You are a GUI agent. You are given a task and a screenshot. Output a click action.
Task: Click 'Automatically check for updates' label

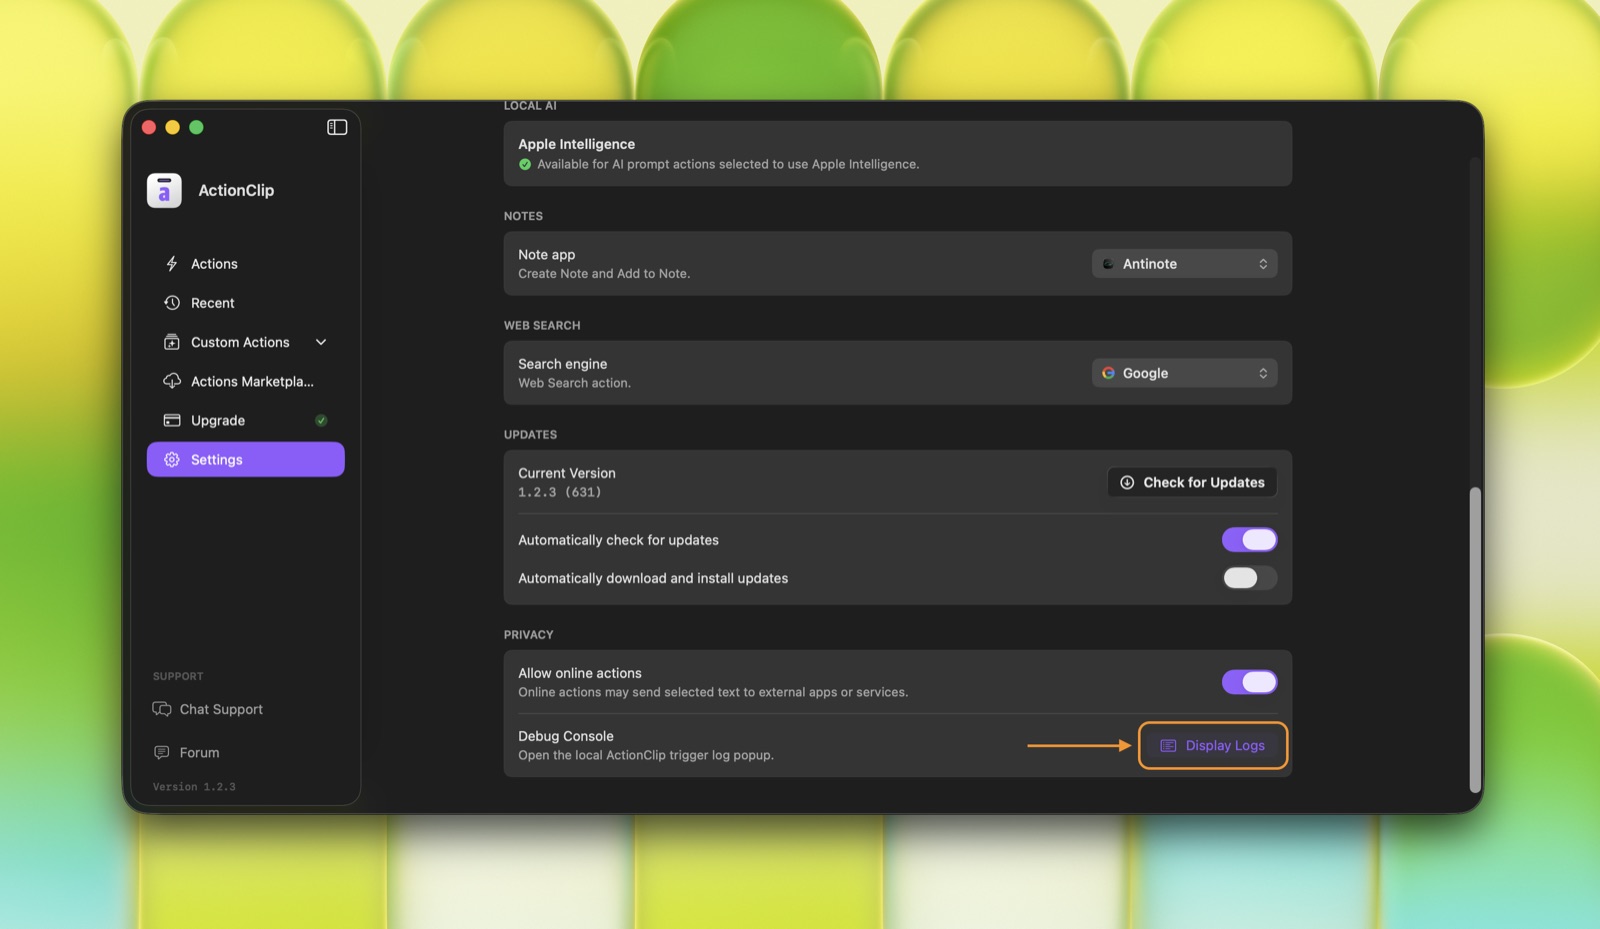[618, 540]
